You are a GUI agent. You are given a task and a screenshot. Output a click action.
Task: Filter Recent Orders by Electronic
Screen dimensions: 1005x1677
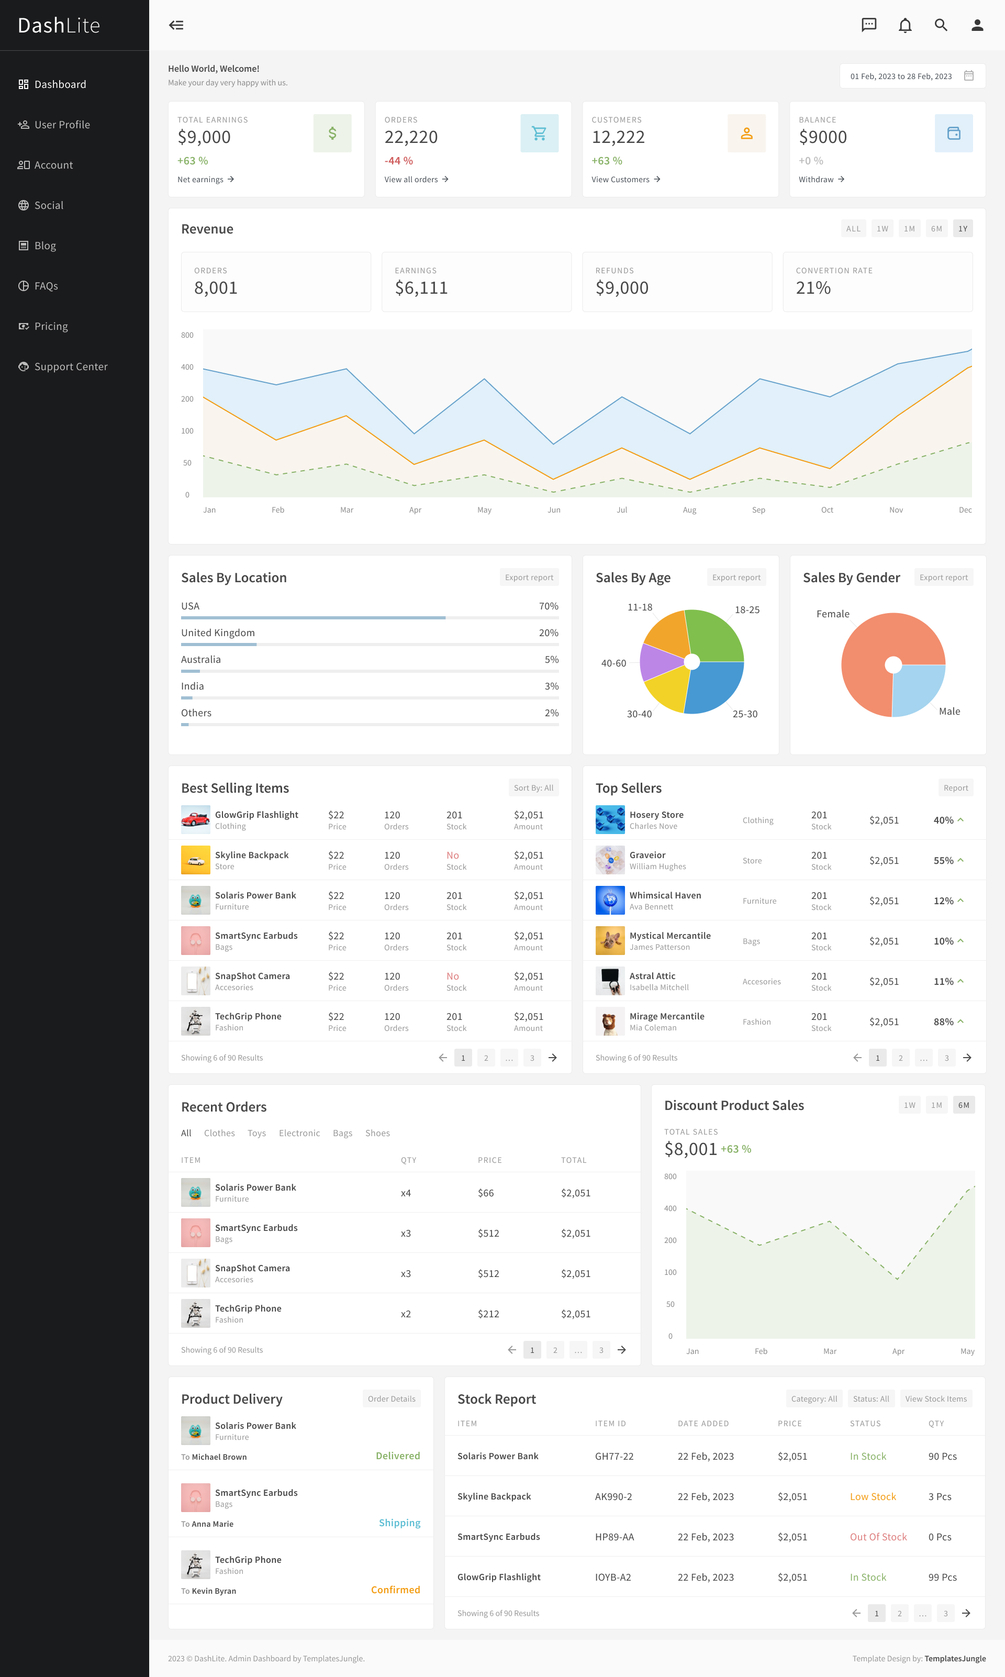coord(299,1133)
